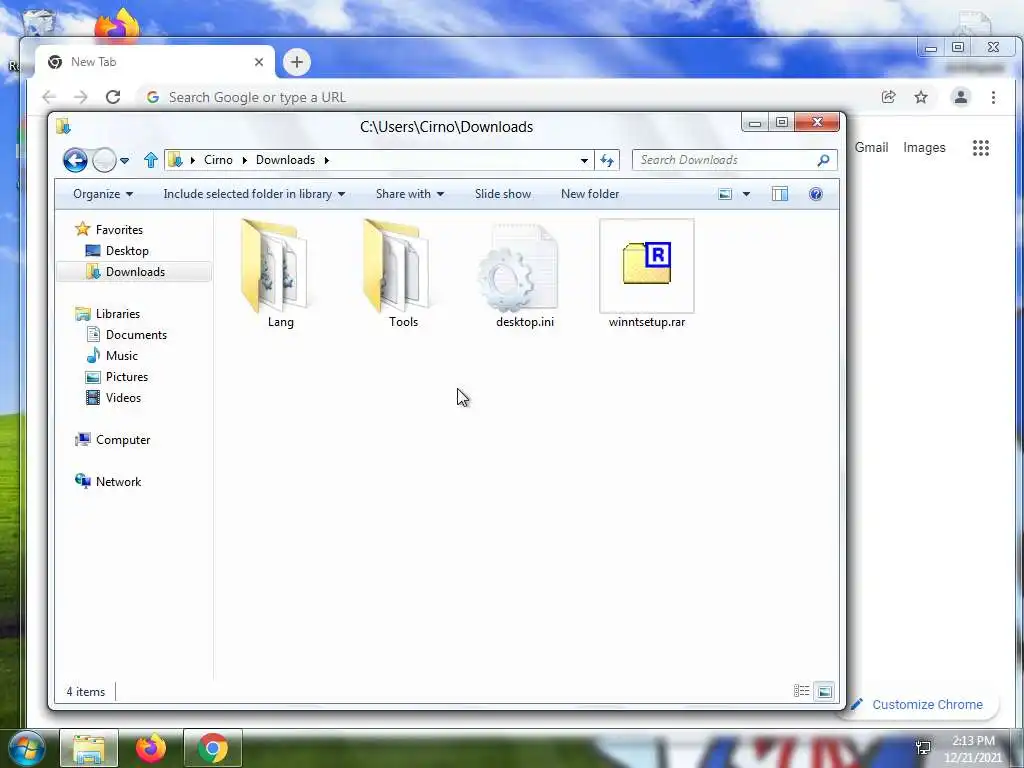Open recent locations dropdown beside Forward arrow

tap(125, 161)
